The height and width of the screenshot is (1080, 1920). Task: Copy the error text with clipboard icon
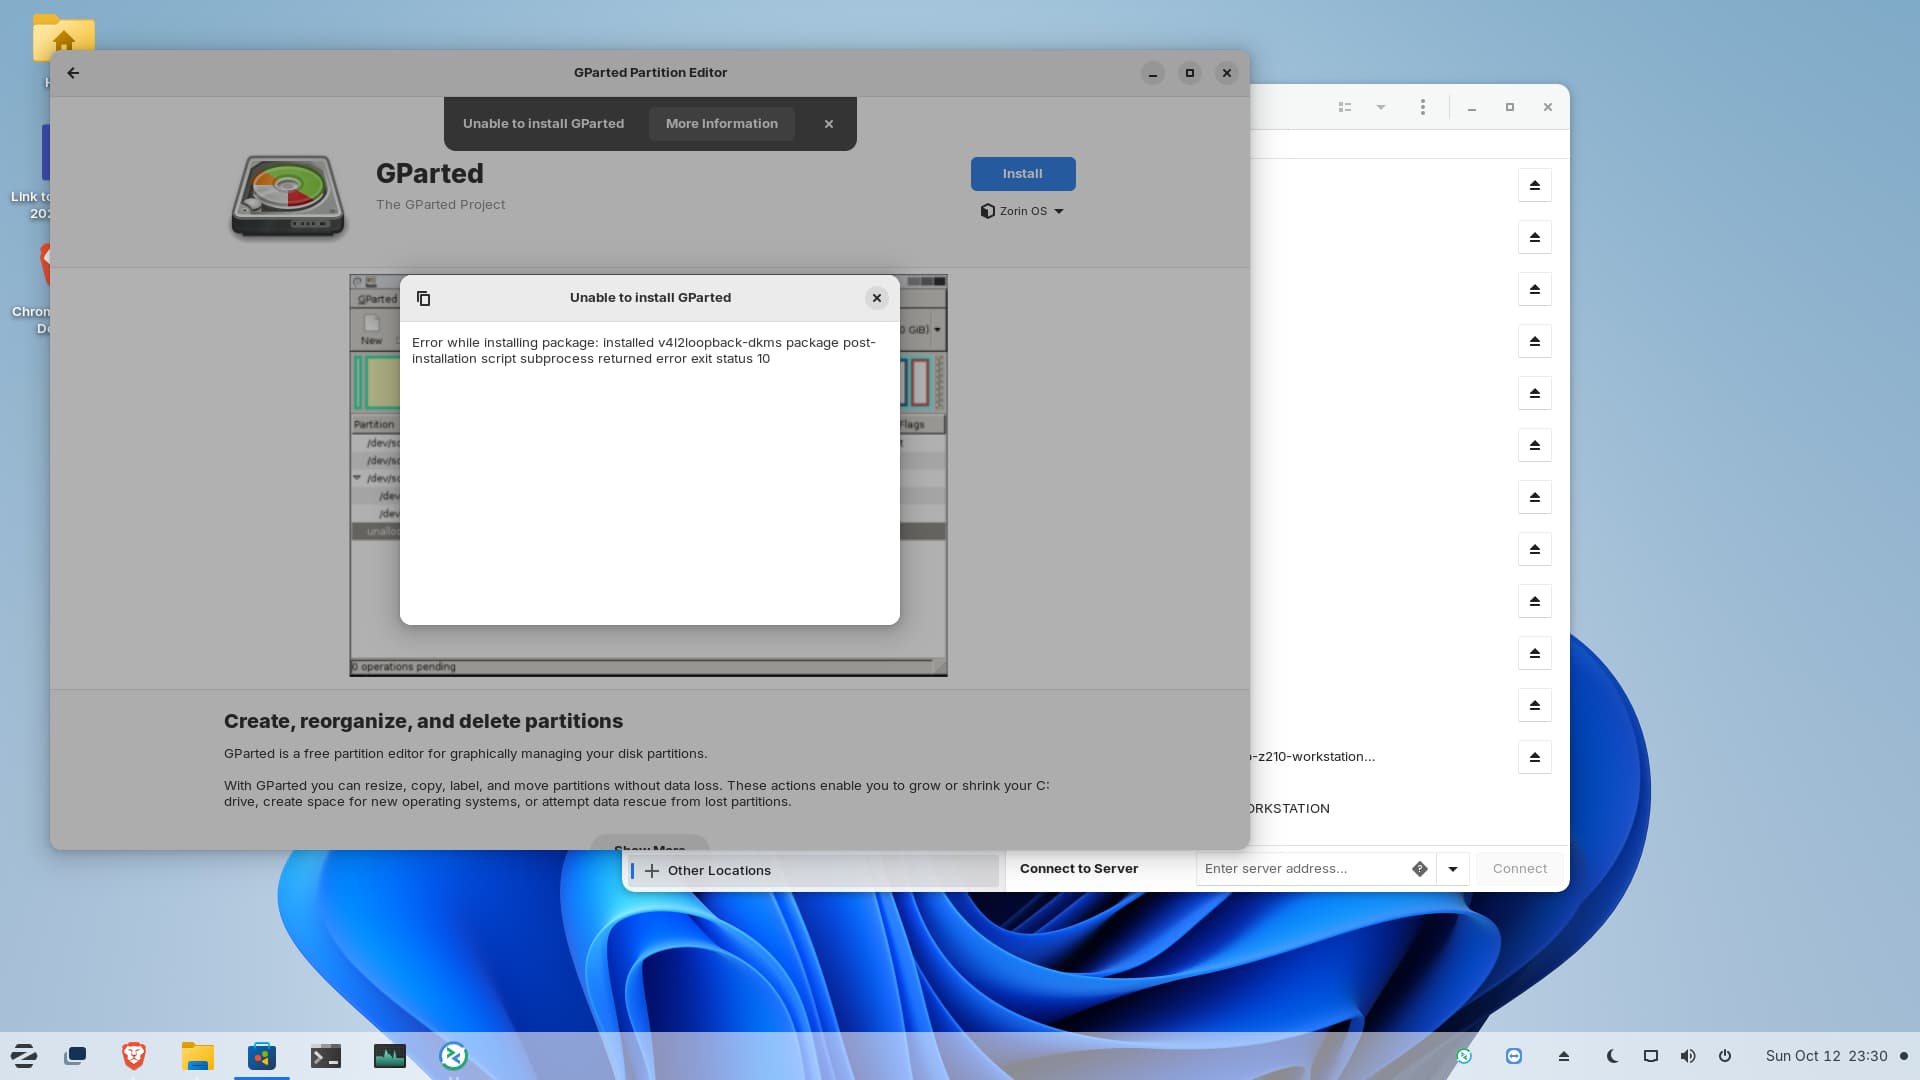(x=423, y=298)
